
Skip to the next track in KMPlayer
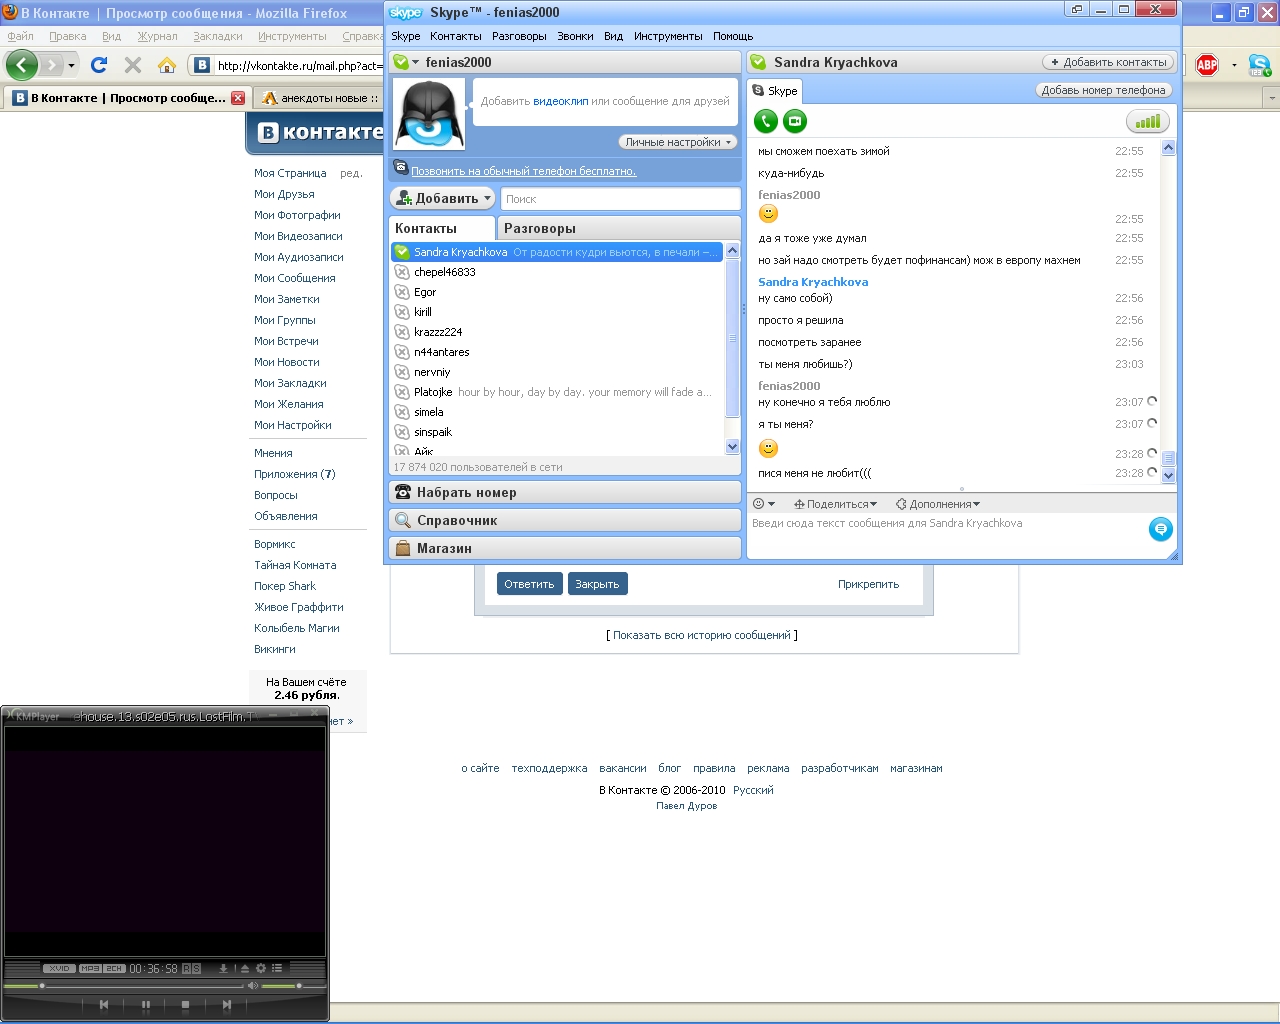pyautogui.click(x=227, y=1004)
